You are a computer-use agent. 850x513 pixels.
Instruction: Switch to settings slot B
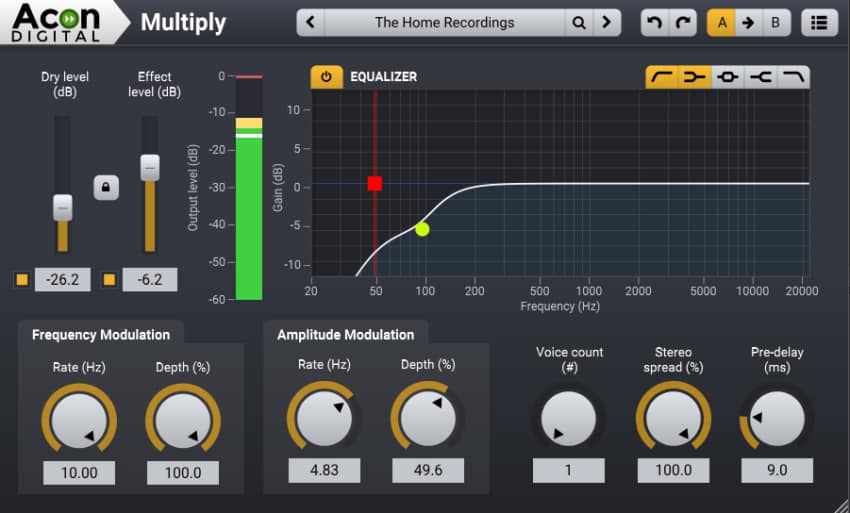point(775,22)
